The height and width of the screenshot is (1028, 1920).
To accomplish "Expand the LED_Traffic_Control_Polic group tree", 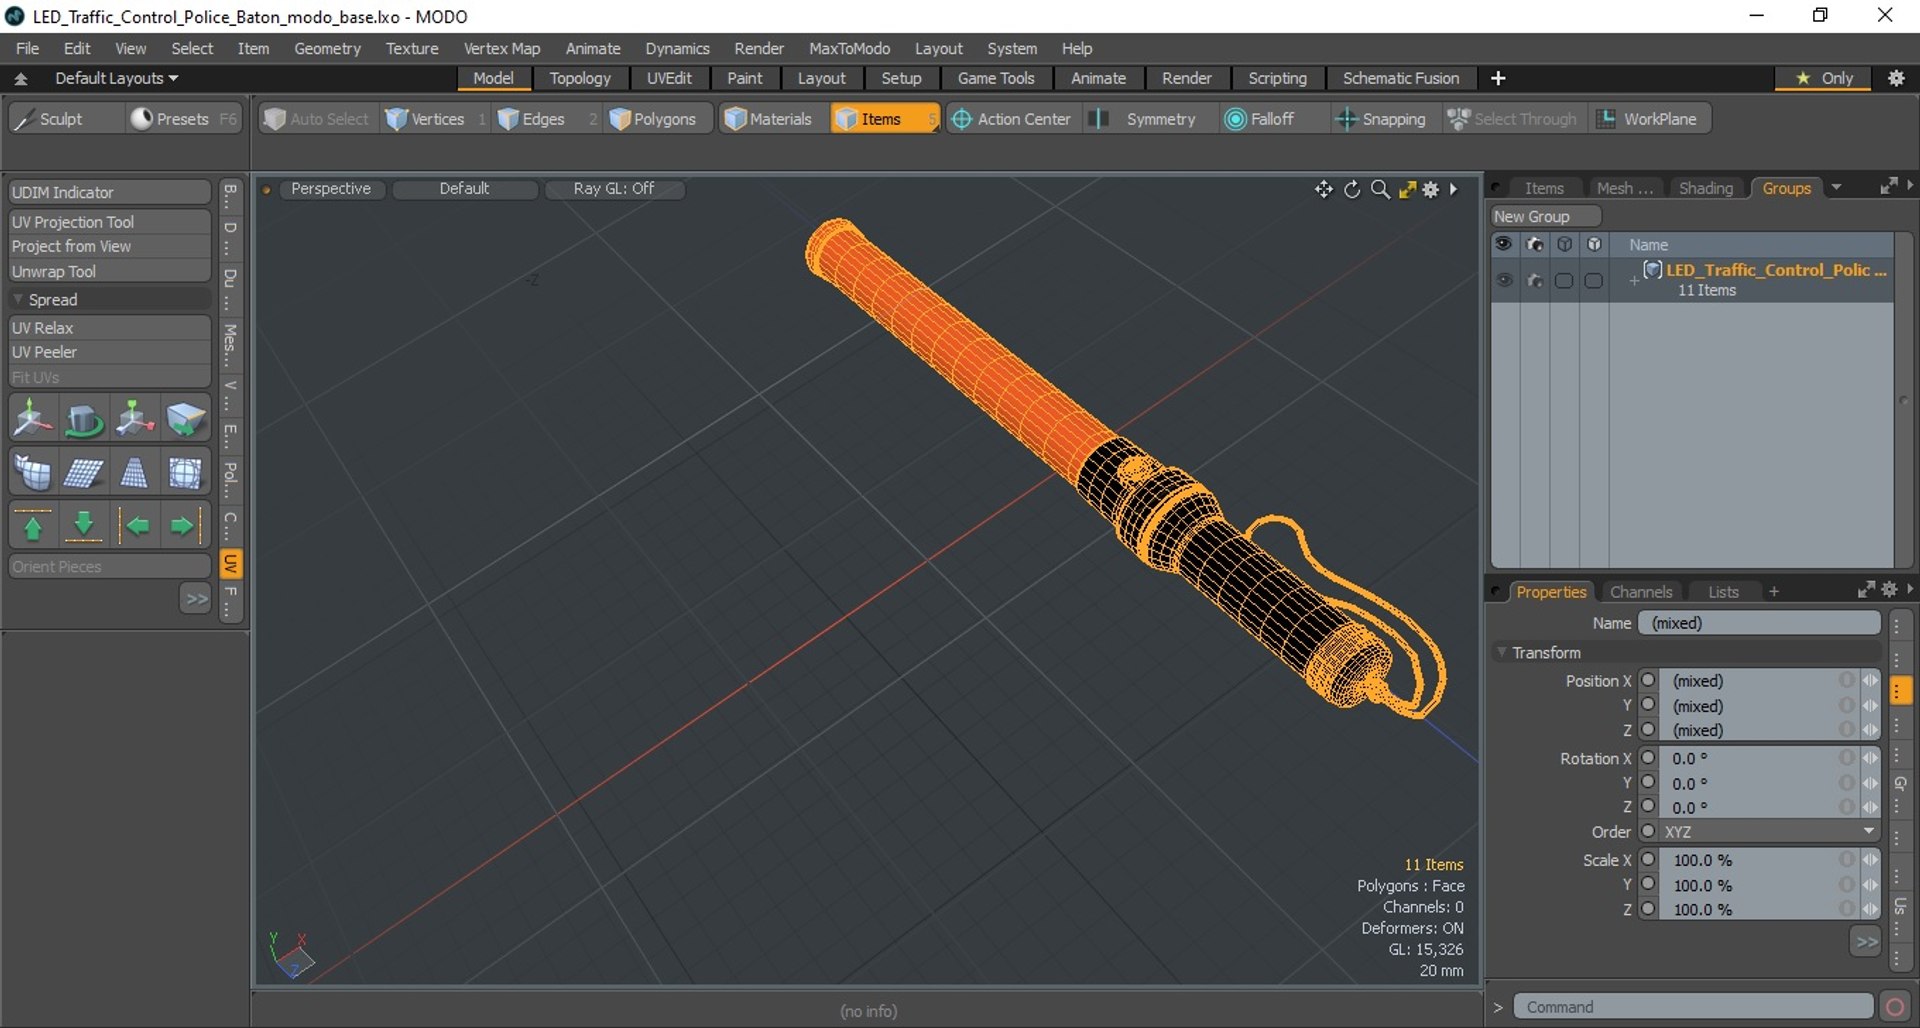I will pos(1634,281).
